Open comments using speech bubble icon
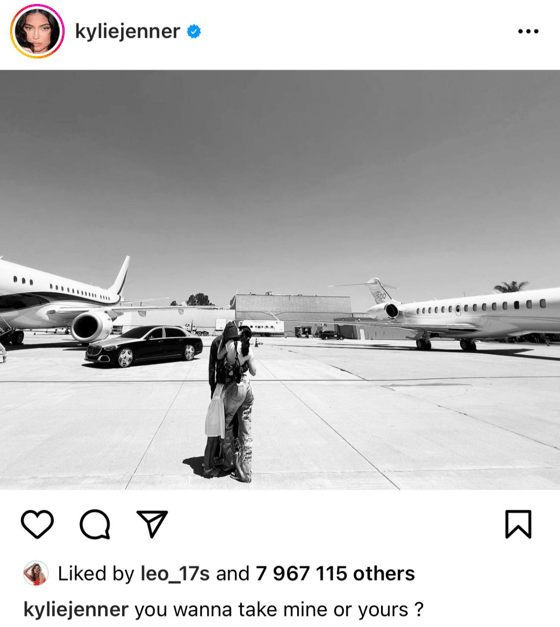The height and width of the screenshot is (627, 560). point(95,524)
